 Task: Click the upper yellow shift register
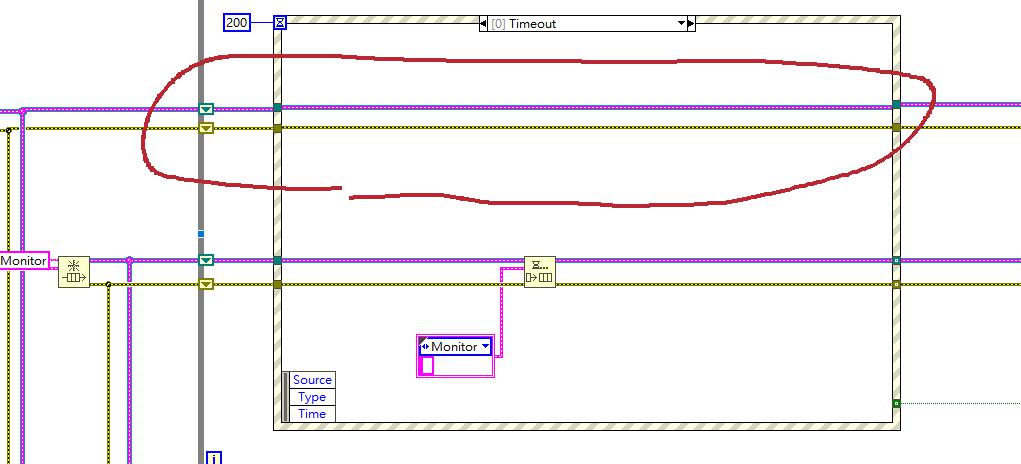tap(206, 128)
